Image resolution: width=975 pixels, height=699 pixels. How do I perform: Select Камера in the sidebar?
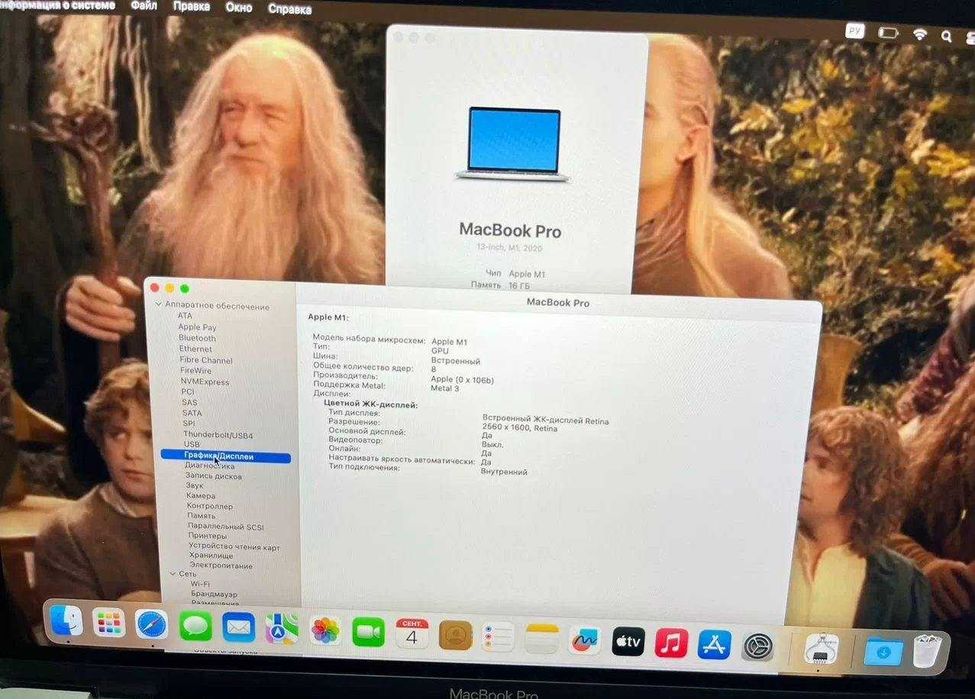point(201,496)
